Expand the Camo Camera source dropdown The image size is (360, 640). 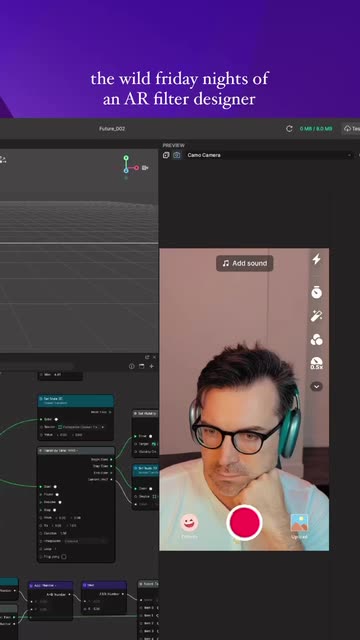pos(269,155)
